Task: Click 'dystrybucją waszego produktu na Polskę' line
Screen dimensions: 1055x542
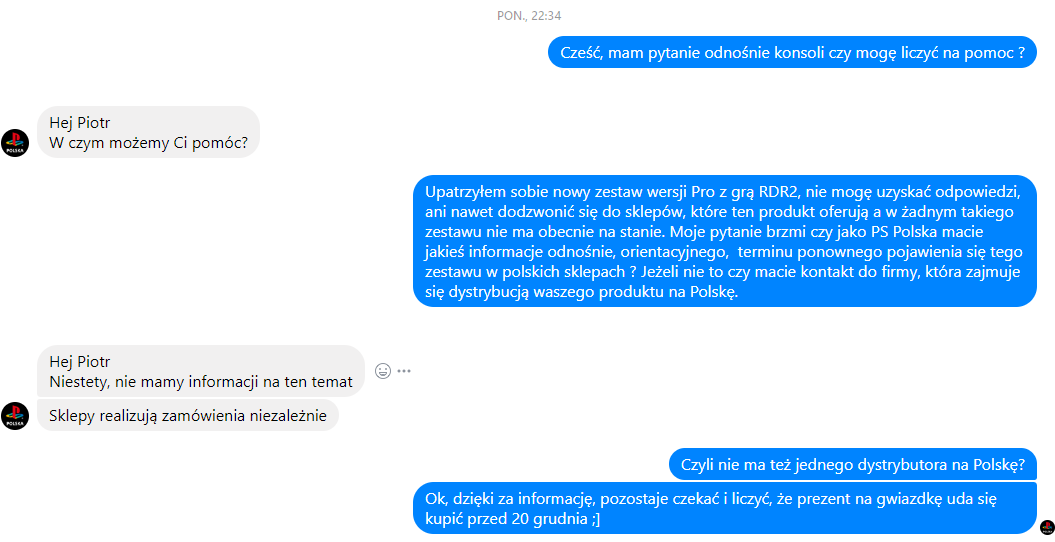Action: [x=593, y=293]
